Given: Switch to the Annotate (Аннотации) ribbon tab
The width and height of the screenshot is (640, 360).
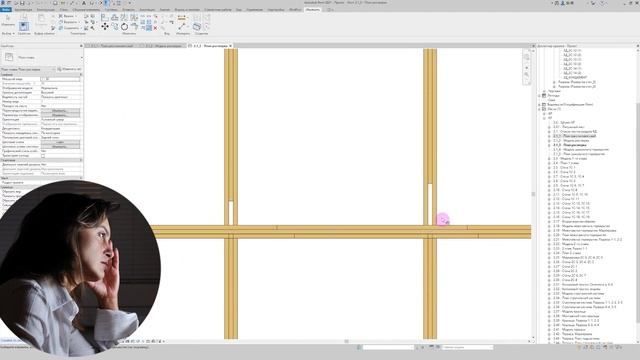Looking at the screenshot, I should click(x=147, y=9).
